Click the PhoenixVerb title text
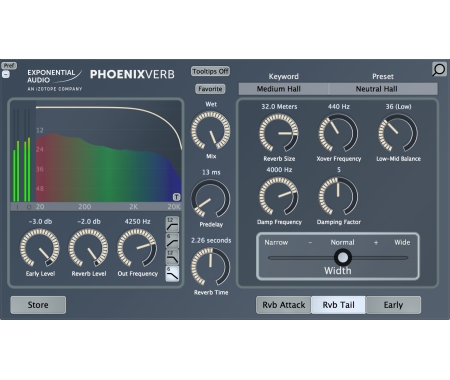The image size is (450, 380). coord(132,74)
